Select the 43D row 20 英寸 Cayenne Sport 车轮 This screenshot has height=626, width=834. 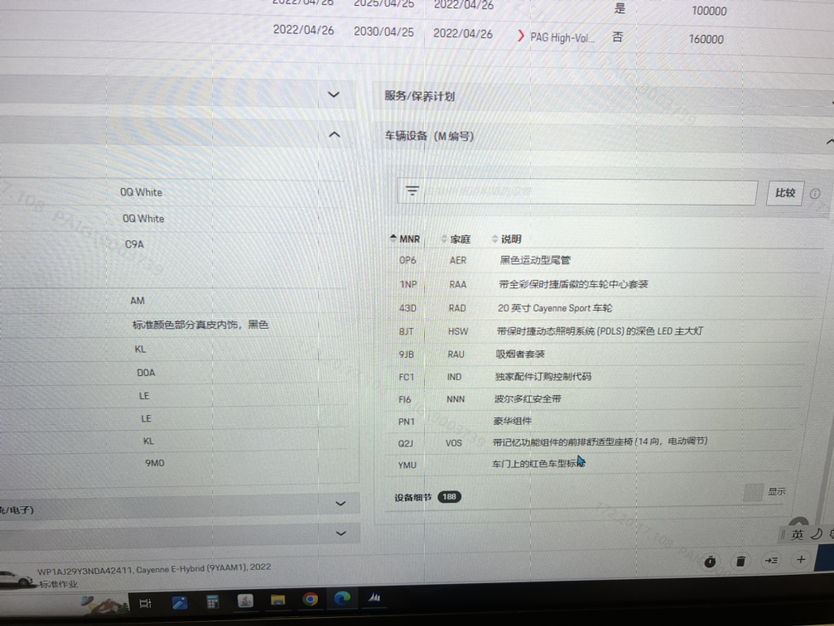pos(600,308)
